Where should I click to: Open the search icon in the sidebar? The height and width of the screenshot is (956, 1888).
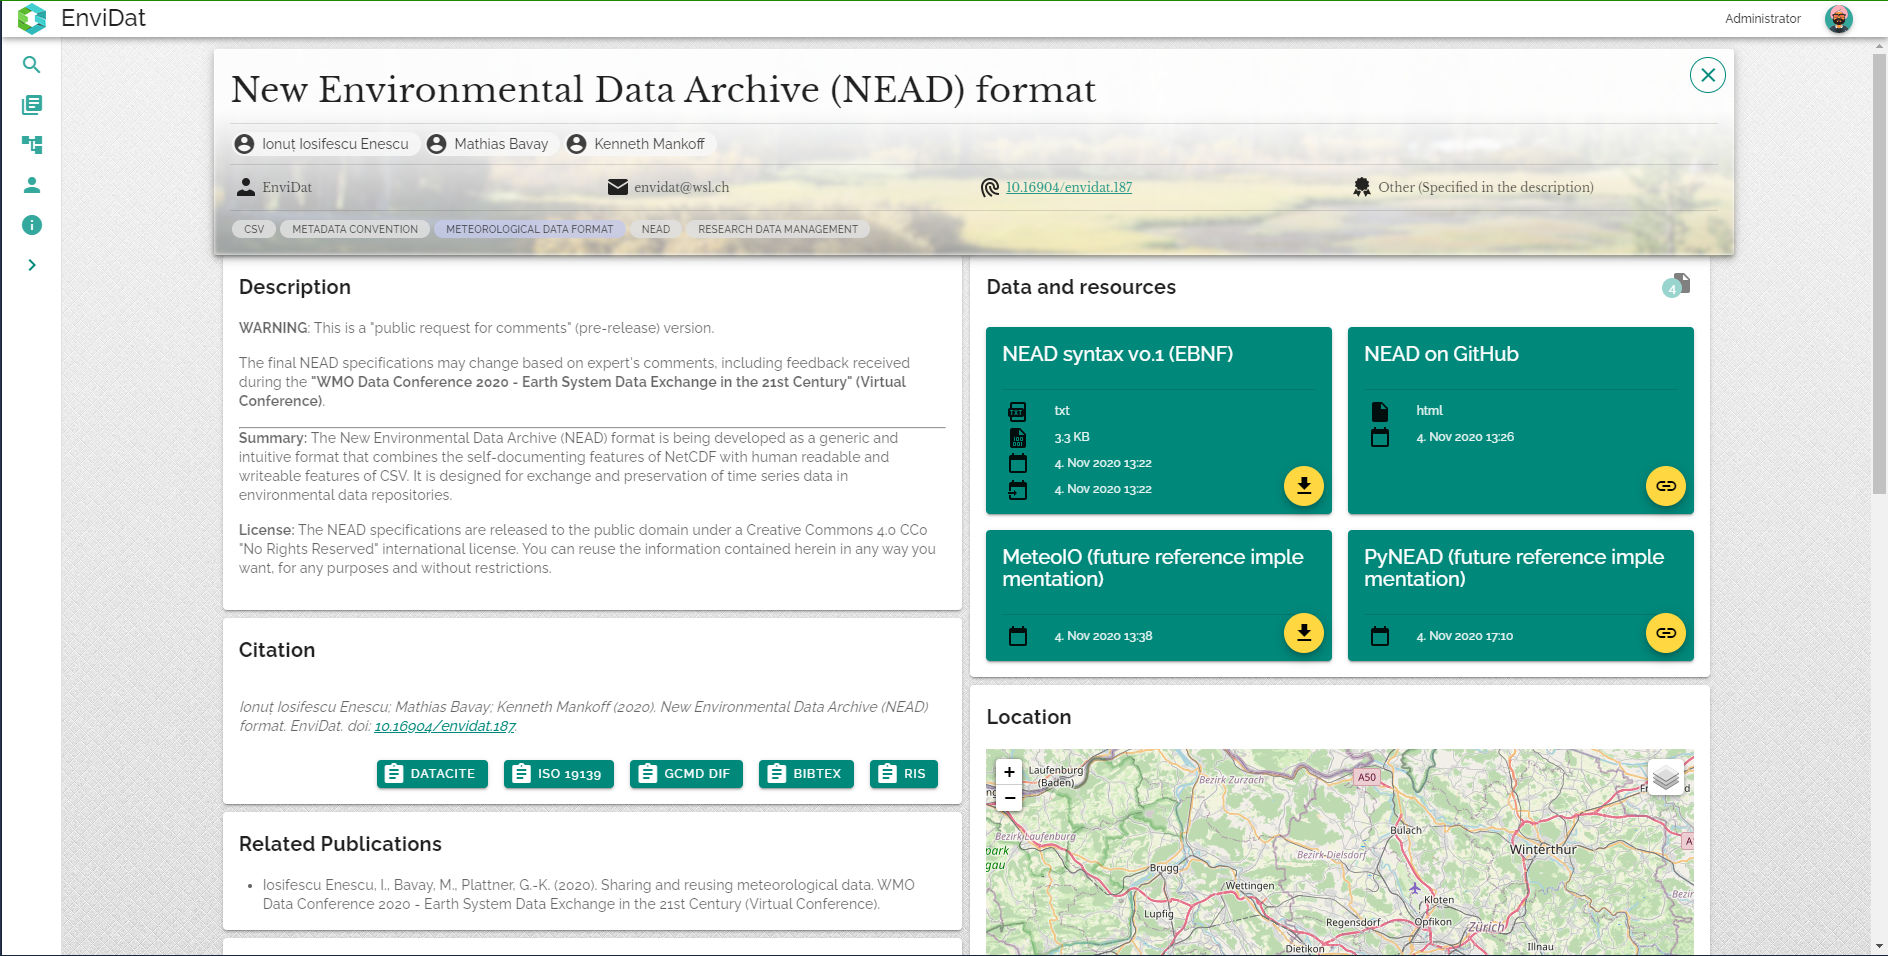click(31, 65)
